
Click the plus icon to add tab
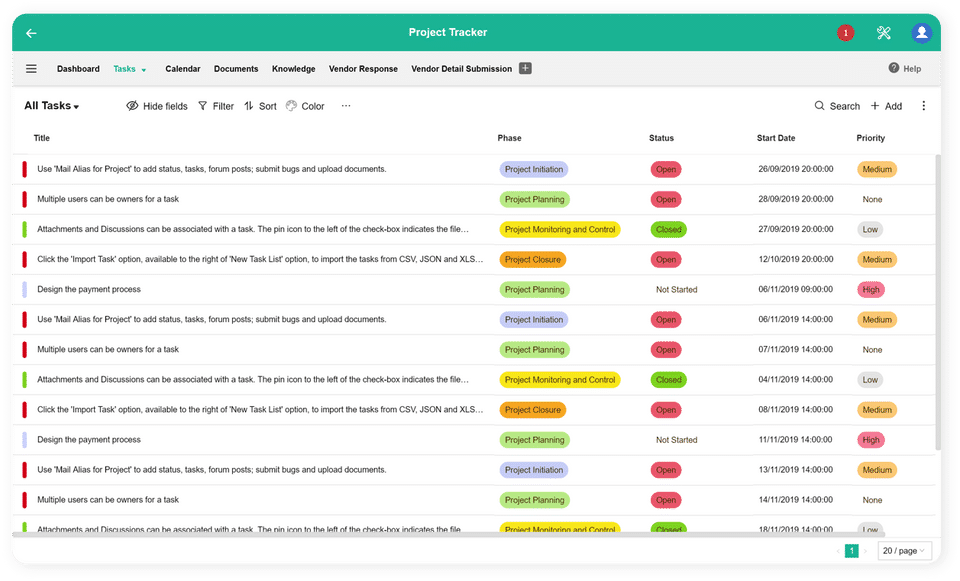[525, 69]
